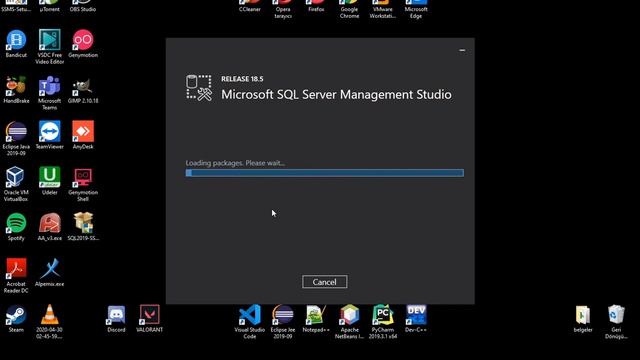The height and width of the screenshot is (360, 640).
Task: Open the Bandicut desktop icon
Action: point(16,40)
